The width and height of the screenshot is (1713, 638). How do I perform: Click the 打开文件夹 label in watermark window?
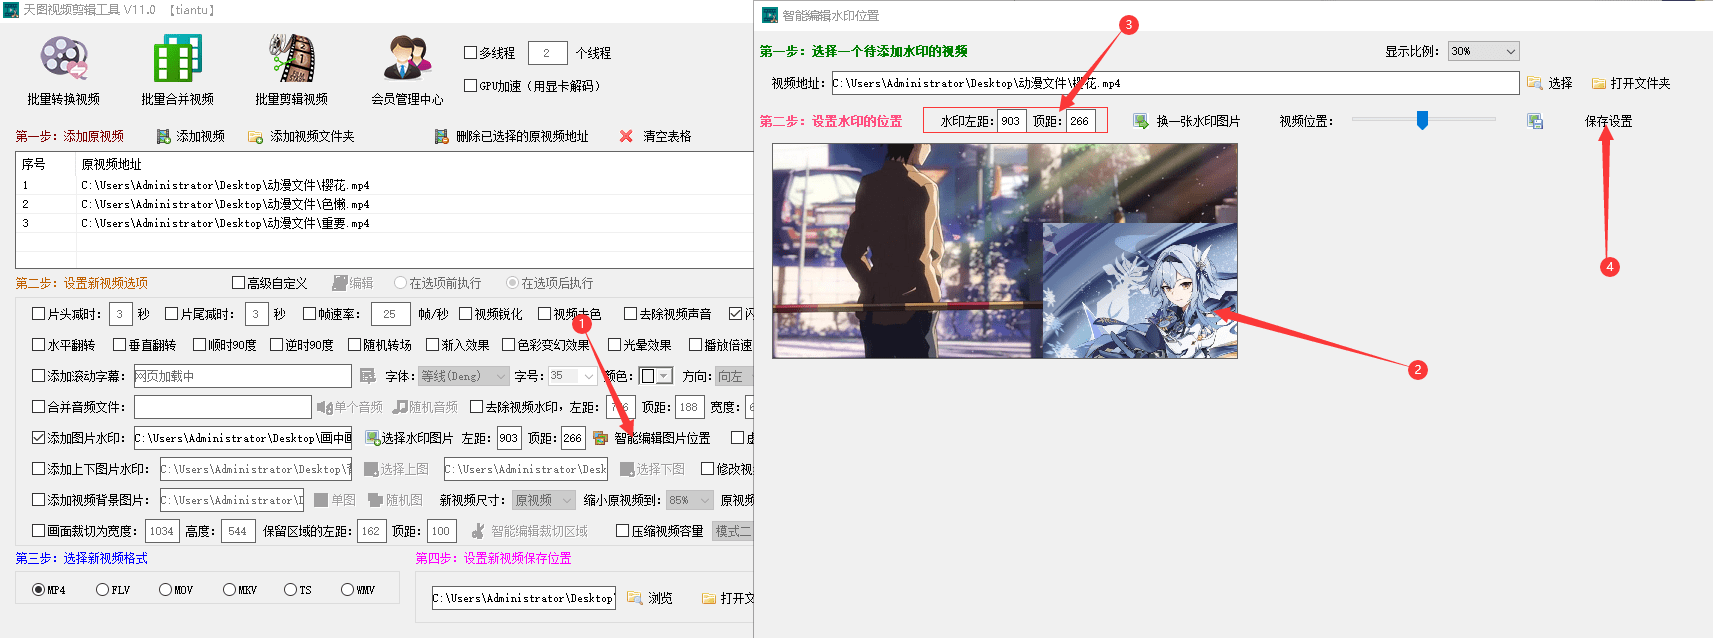pyautogui.click(x=1640, y=83)
